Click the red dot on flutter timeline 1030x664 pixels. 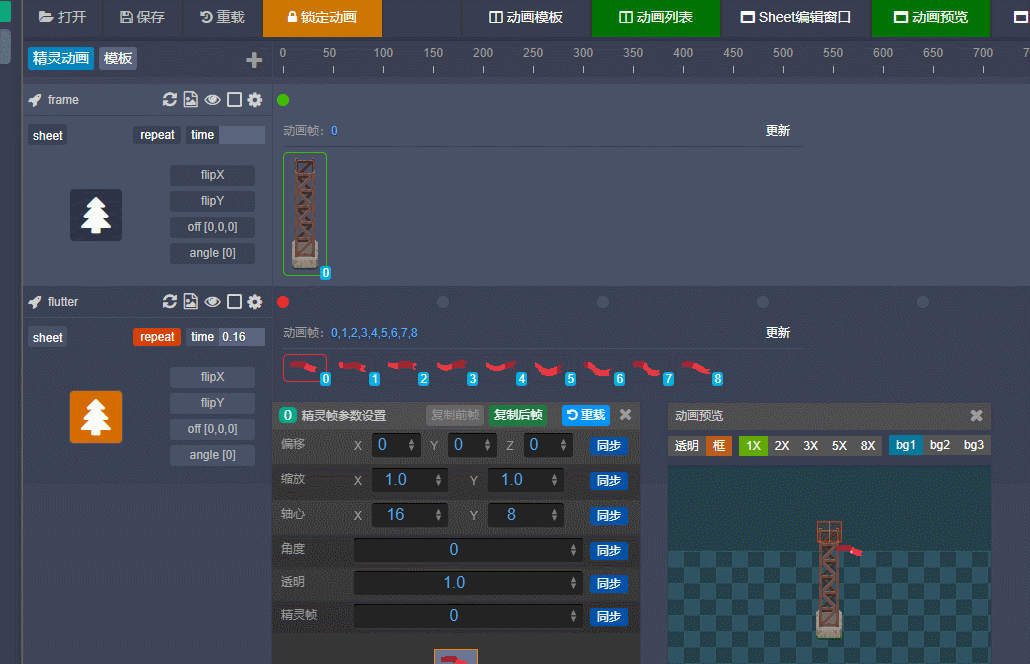[283, 302]
